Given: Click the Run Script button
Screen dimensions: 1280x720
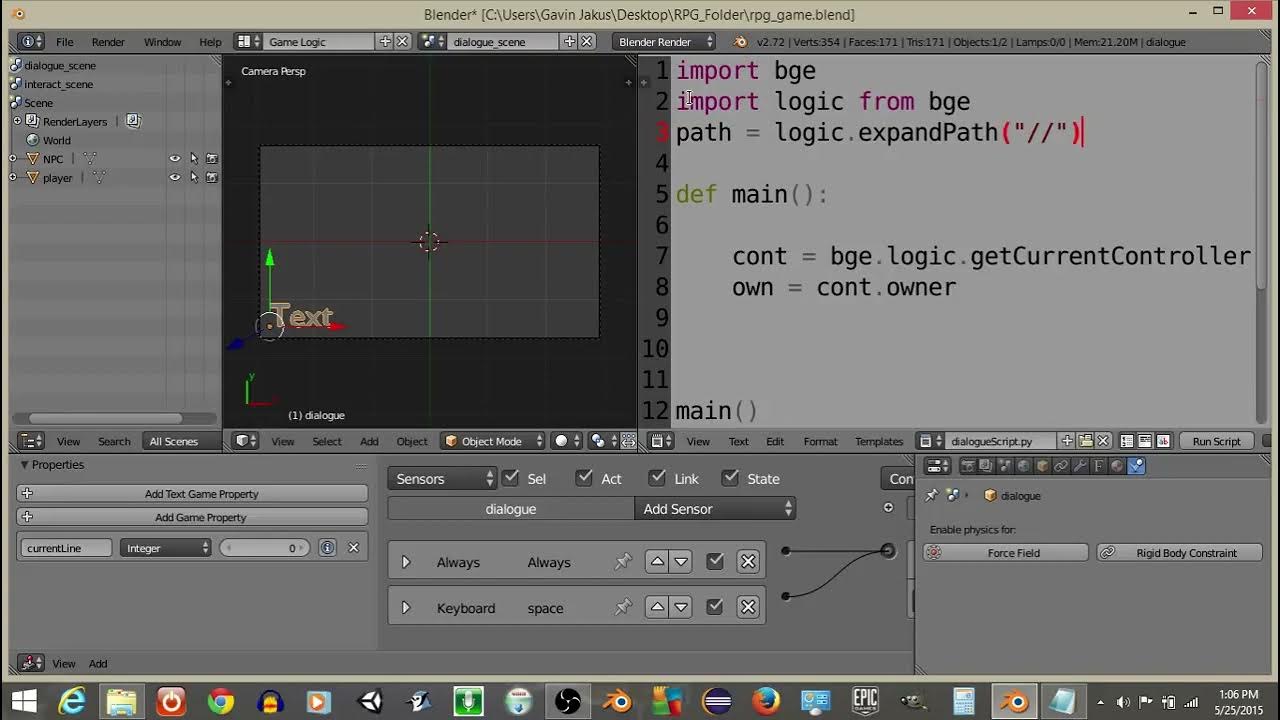Looking at the screenshot, I should (1216, 441).
